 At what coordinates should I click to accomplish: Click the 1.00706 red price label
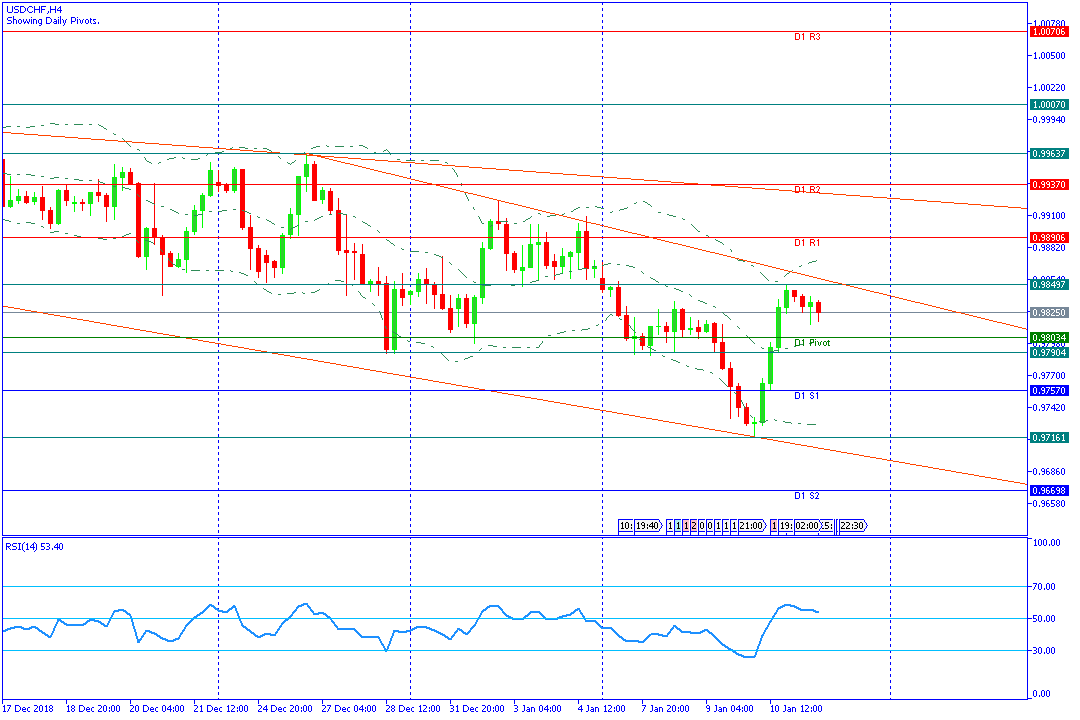tap(1049, 32)
